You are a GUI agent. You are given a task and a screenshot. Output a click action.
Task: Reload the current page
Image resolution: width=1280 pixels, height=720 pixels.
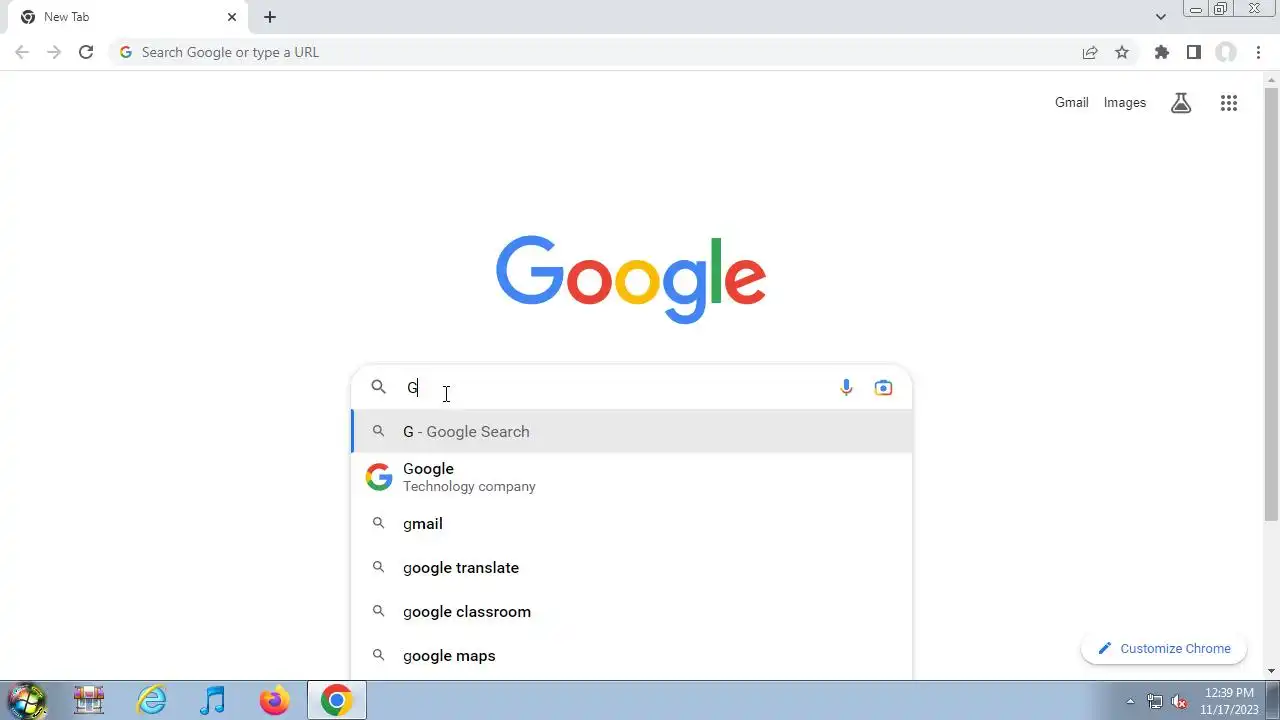(x=86, y=52)
